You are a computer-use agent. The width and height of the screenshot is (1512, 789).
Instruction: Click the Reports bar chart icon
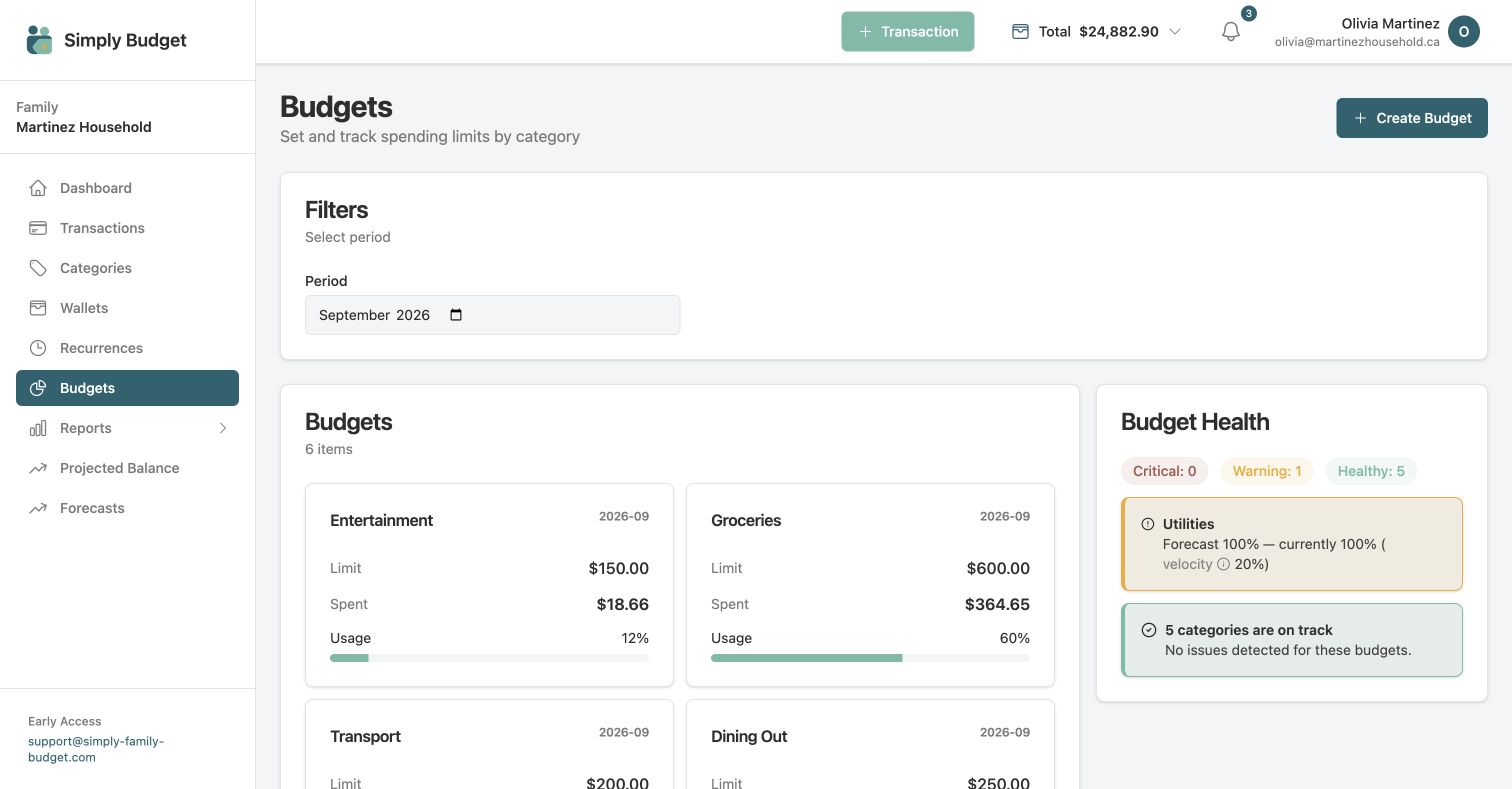38,428
